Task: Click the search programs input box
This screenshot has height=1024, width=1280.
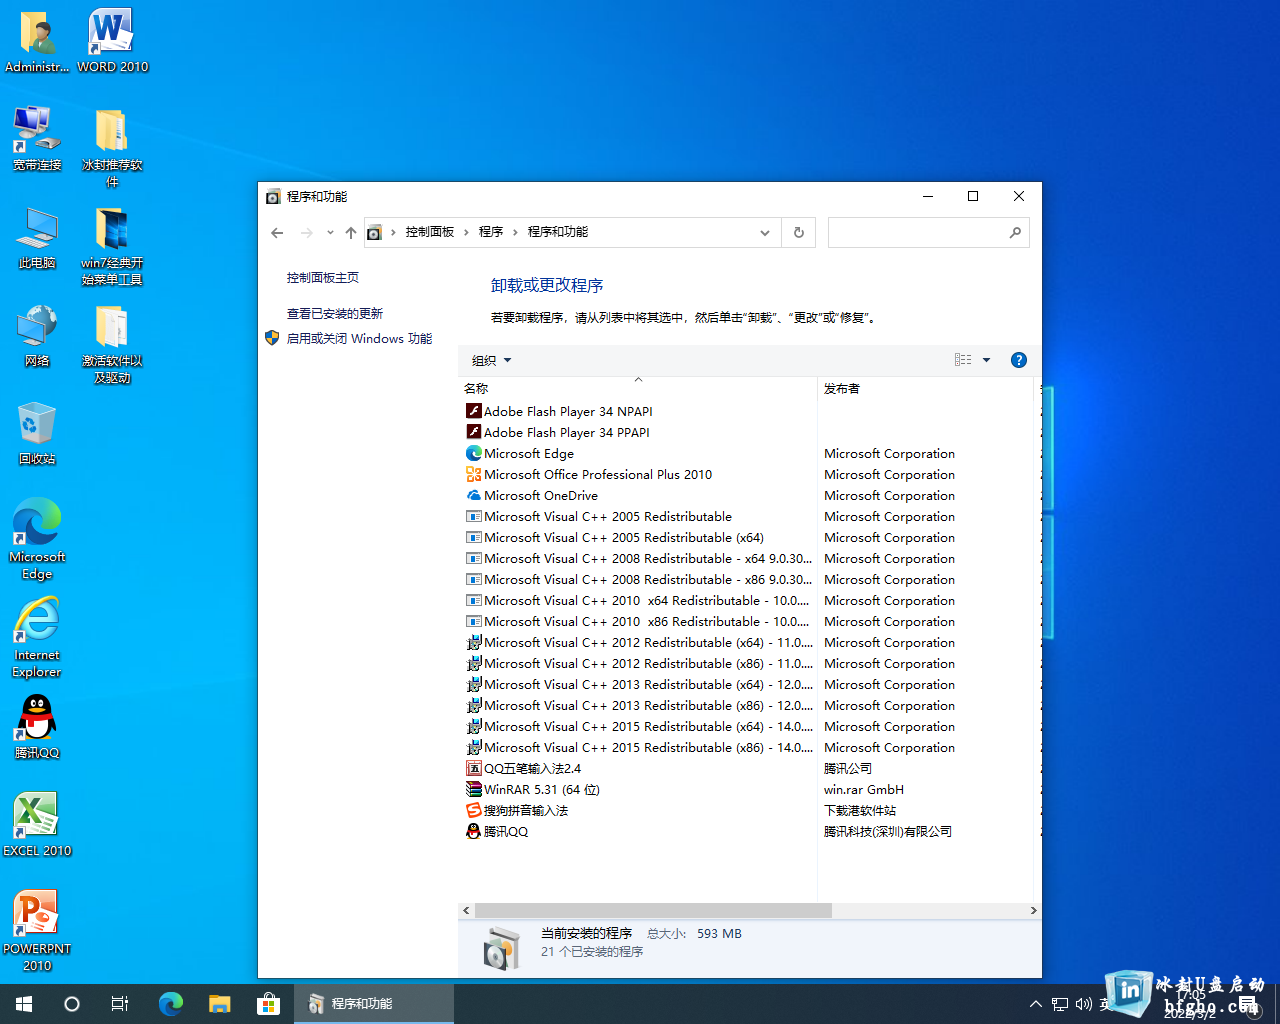Action: (x=917, y=232)
